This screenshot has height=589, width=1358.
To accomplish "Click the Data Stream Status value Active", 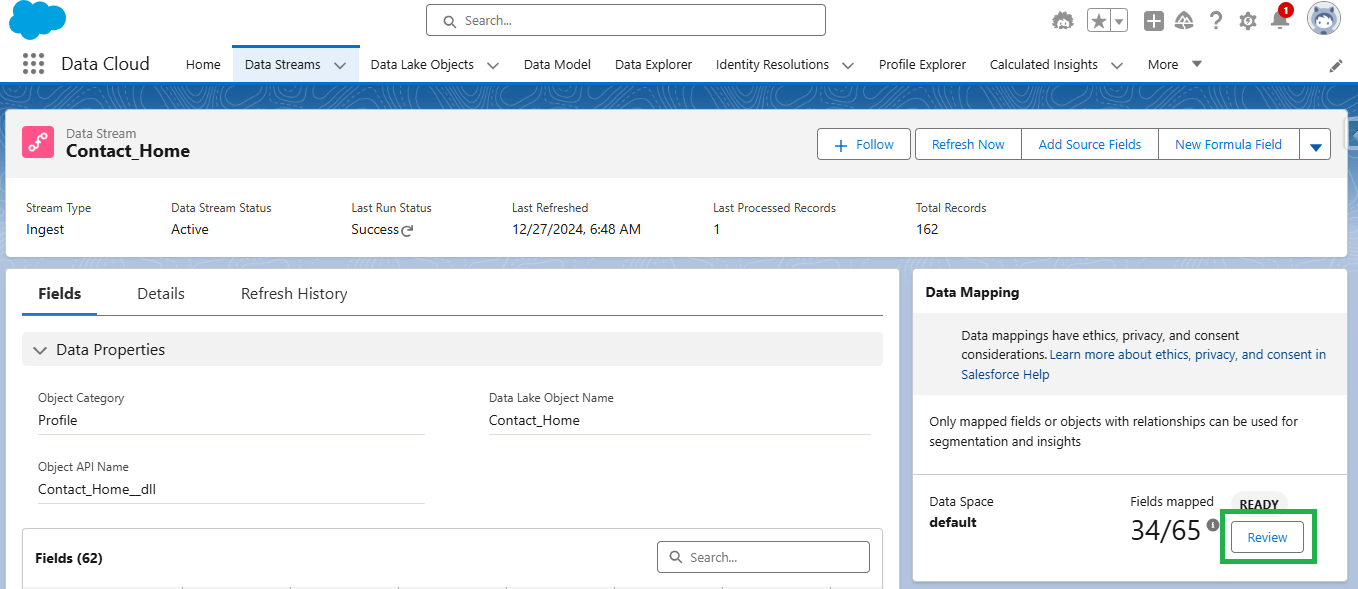I will (x=190, y=229).
